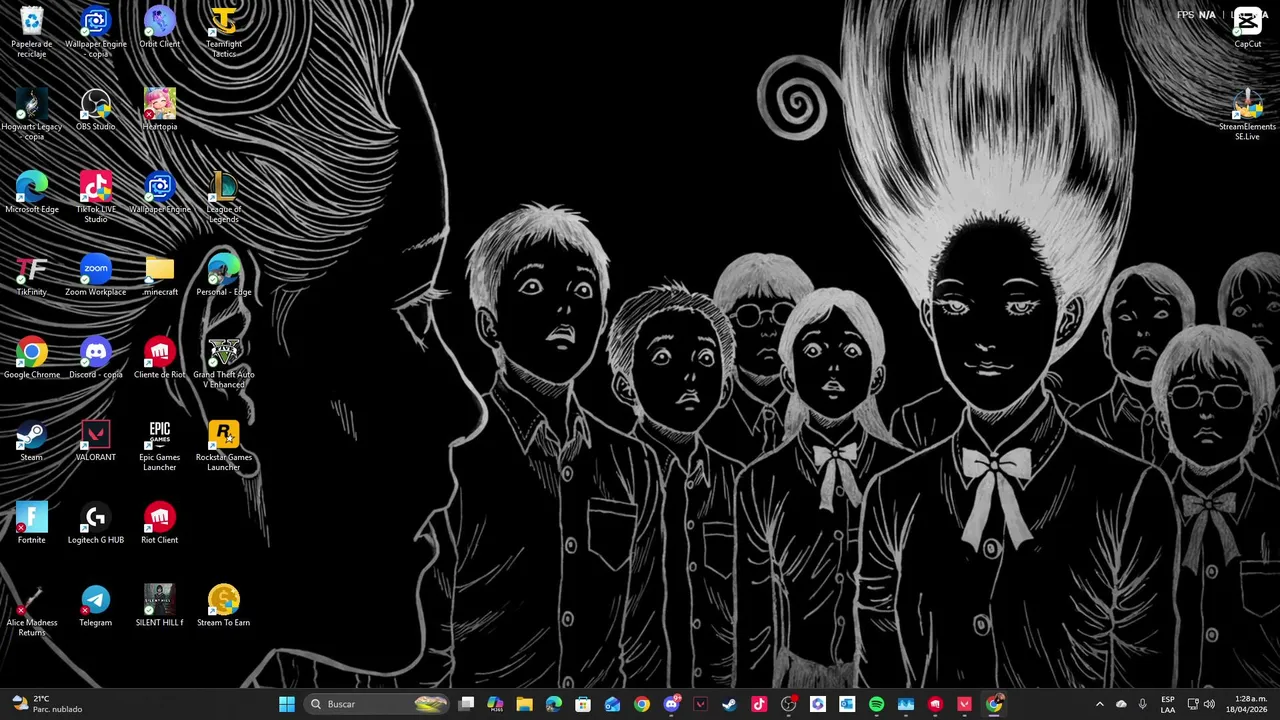This screenshot has height=720, width=1280.
Task: Select the Discord - copia desktop icon
Action: tap(96, 359)
